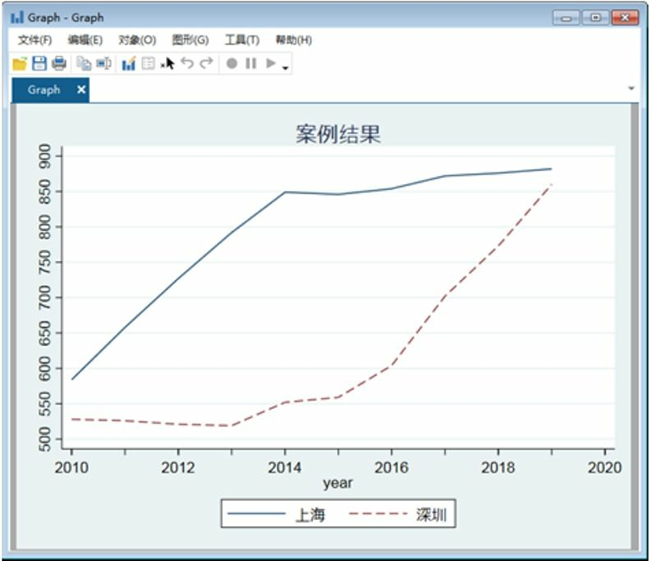This screenshot has width=650, height=561.
Task: Select the pointer tool icon
Action: click(x=169, y=64)
